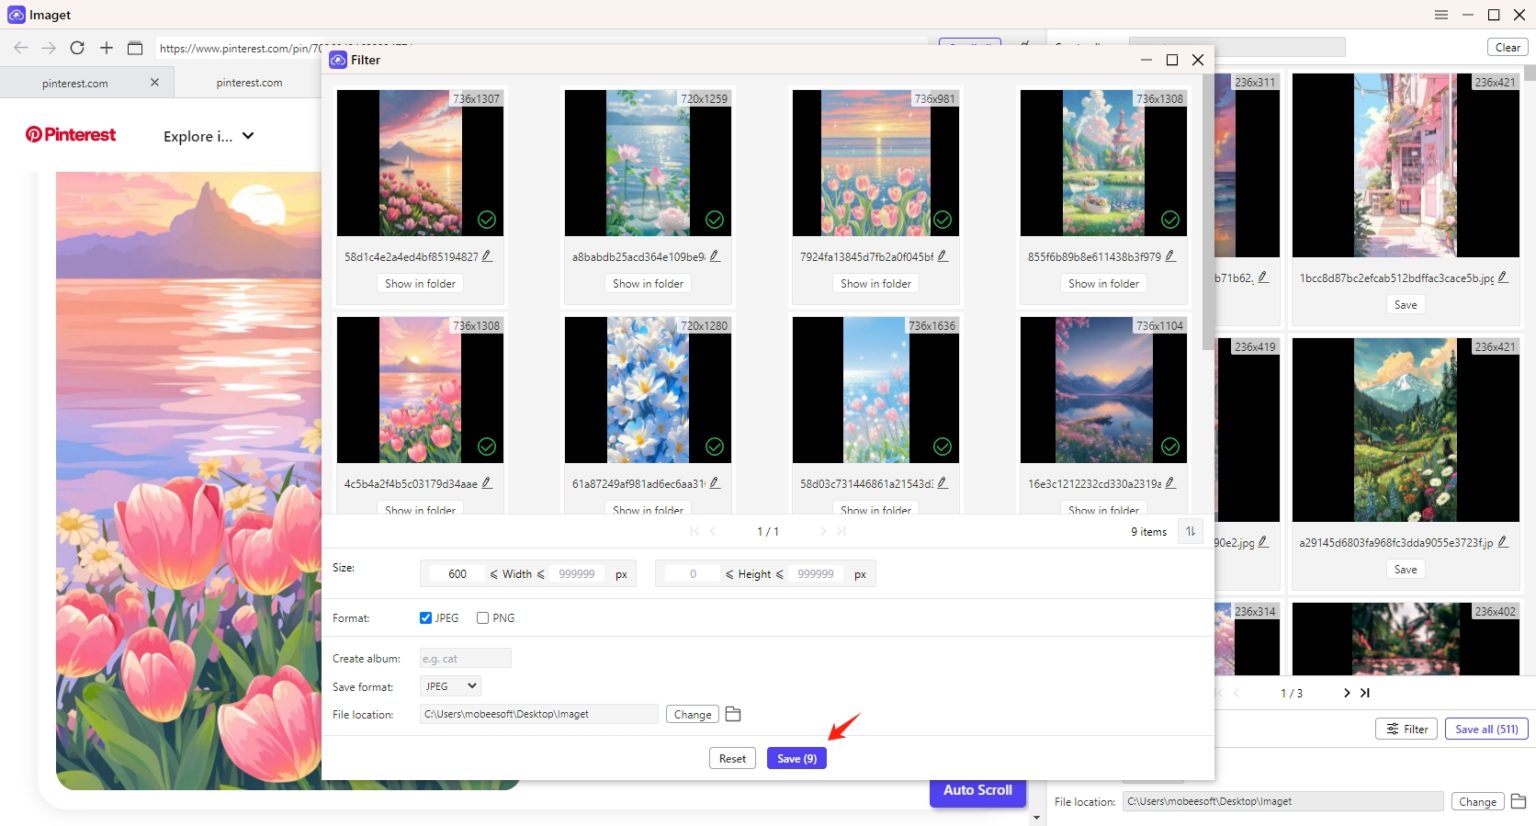
Task: Reload the page with the refresh icon
Action: coord(77,47)
